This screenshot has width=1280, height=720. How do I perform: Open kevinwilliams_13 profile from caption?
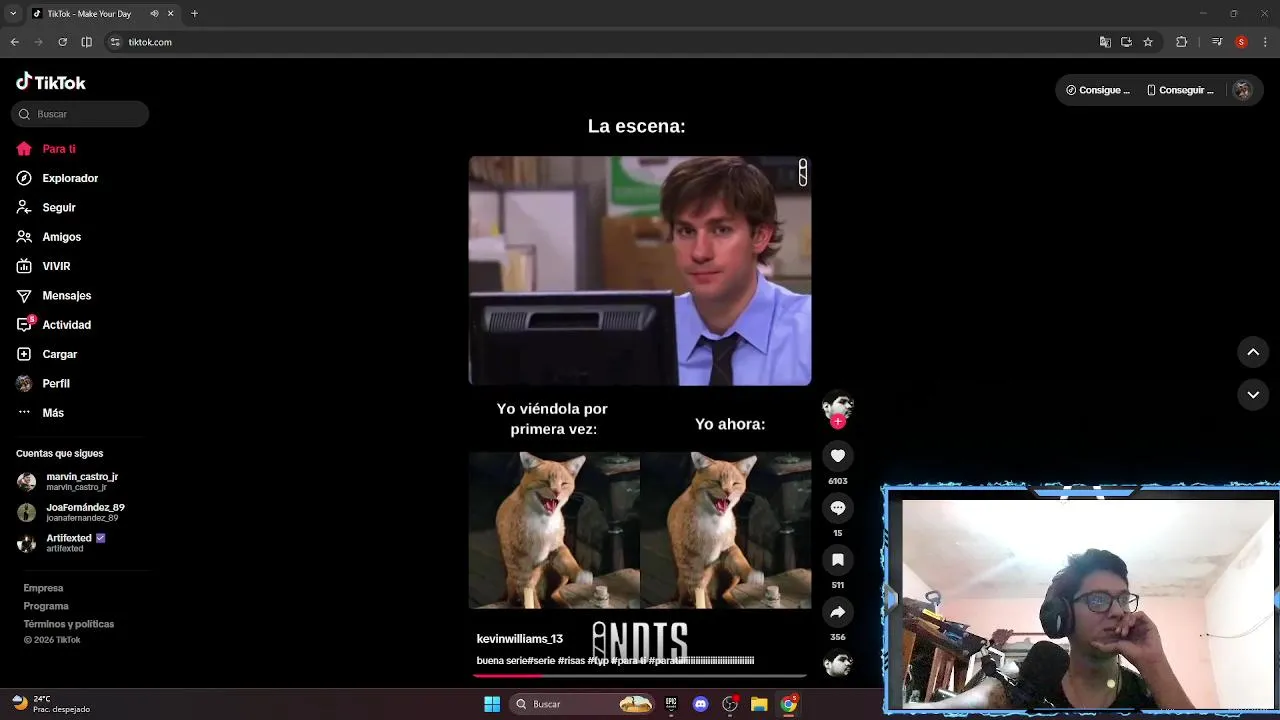tap(519, 639)
